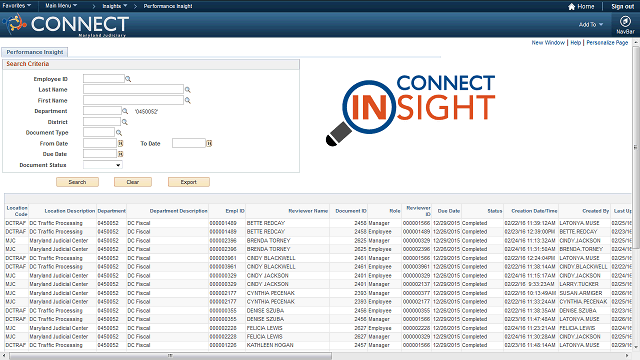Click into the Employee ID field
The width and height of the screenshot is (640, 360).
pyautogui.click(x=104, y=79)
